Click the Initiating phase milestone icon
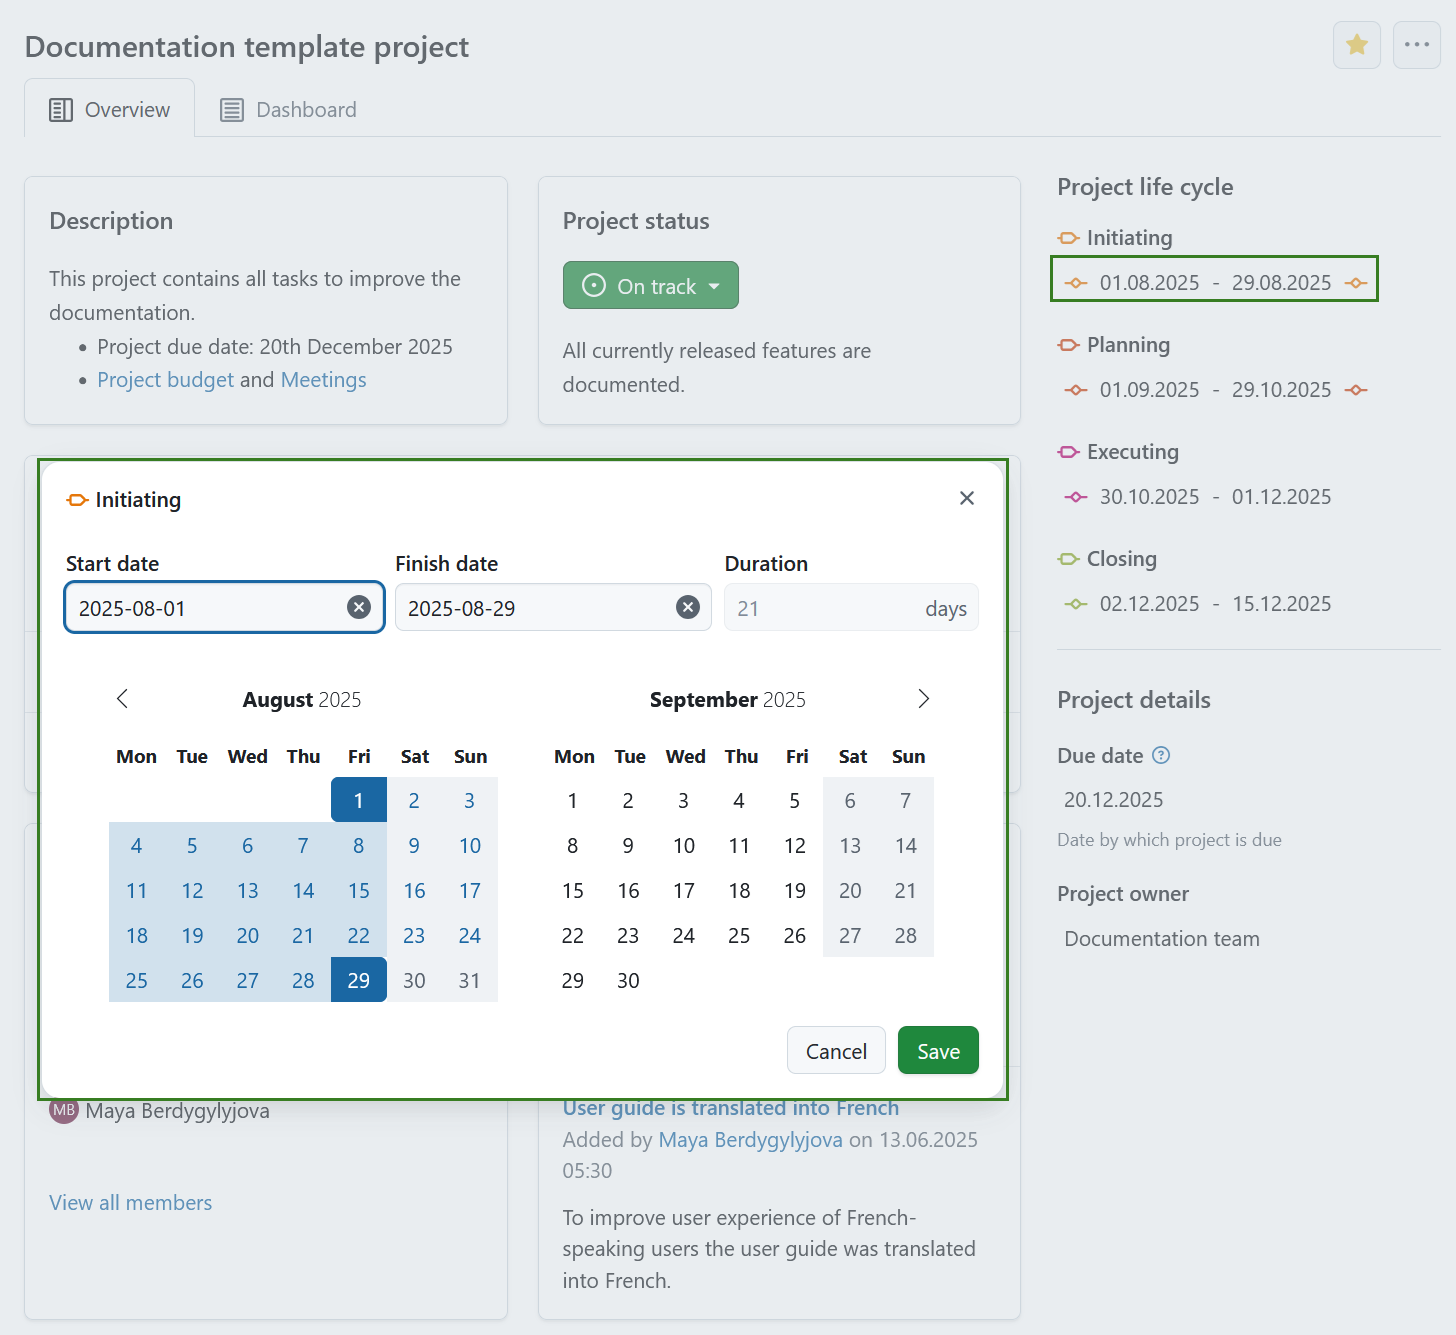This screenshot has height=1335, width=1456. click(1069, 238)
